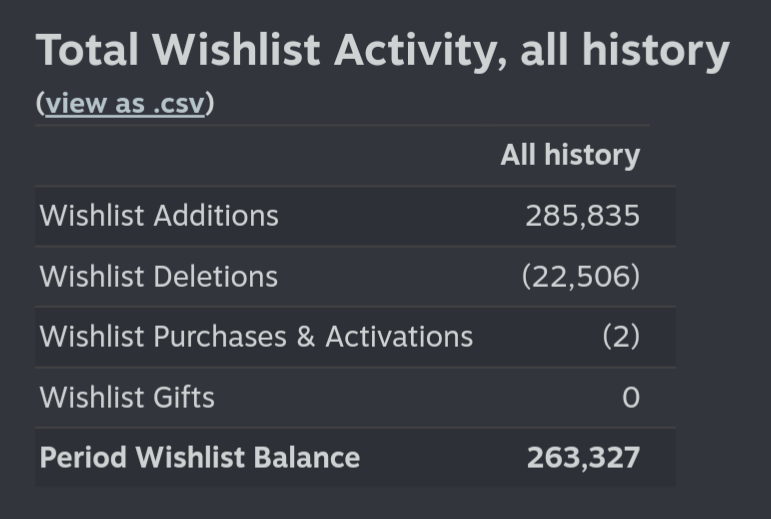Open the "view as .csv" link
Image resolution: width=771 pixels, height=519 pixels.
pyautogui.click(x=125, y=103)
